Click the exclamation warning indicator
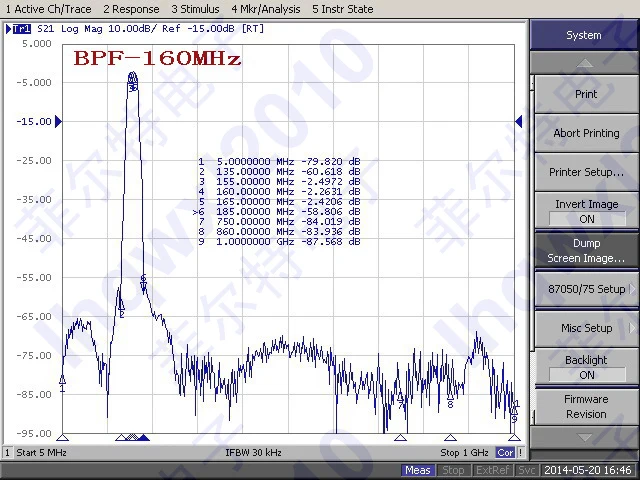Image resolution: width=640 pixels, height=480 pixels. [521, 452]
